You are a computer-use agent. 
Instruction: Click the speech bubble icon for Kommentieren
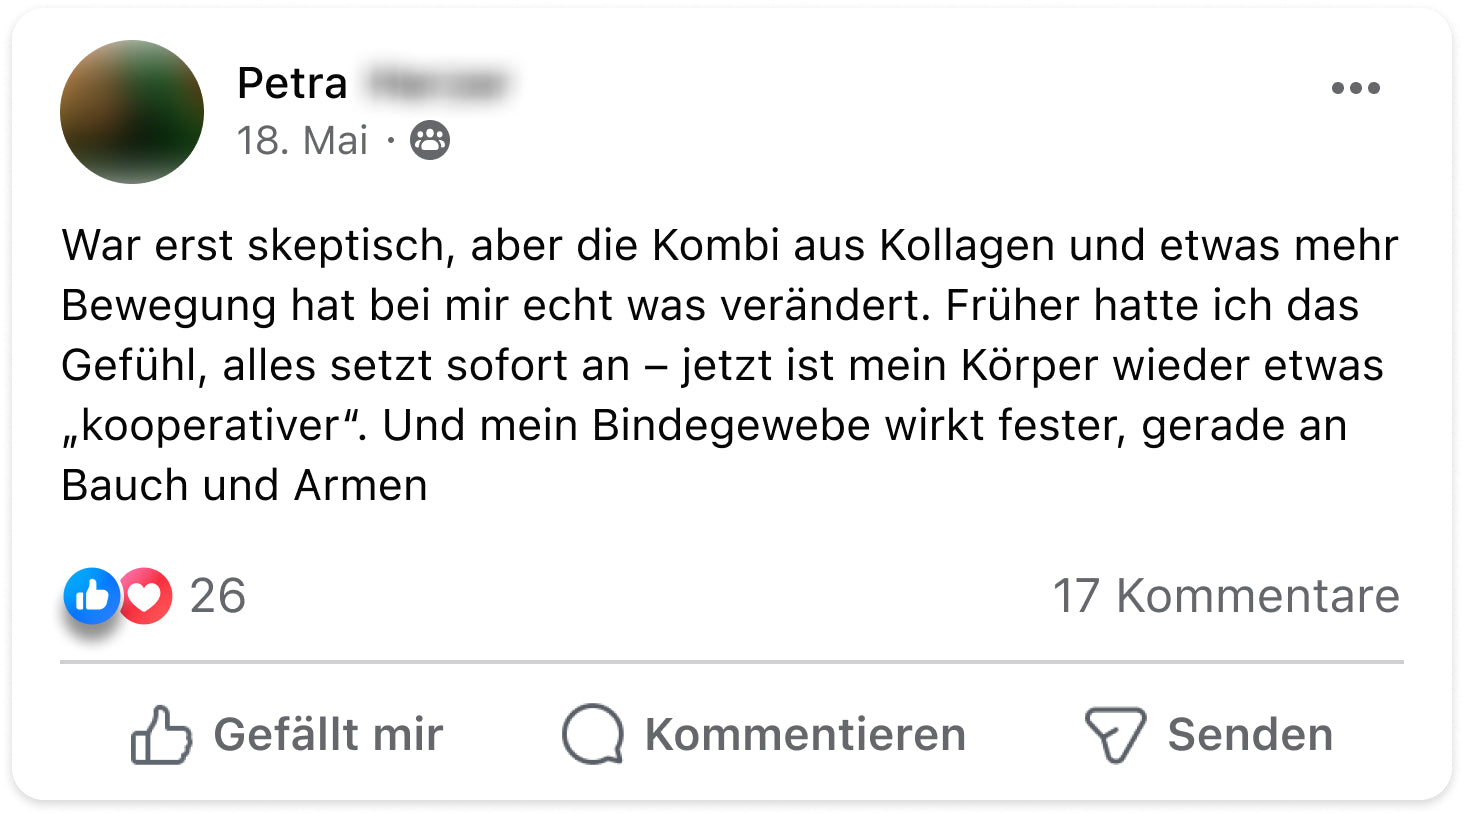[593, 735]
